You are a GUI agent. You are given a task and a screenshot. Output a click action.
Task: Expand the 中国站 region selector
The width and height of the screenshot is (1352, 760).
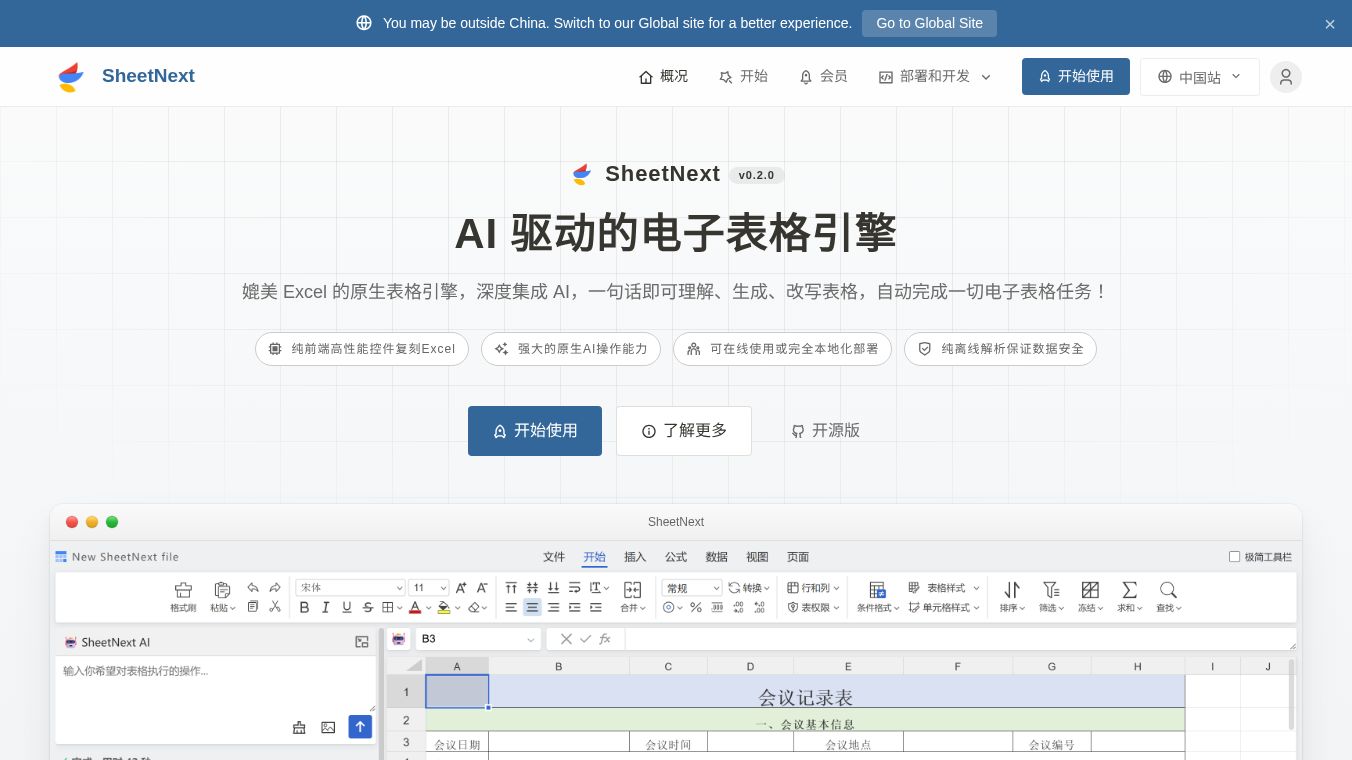1199,77
